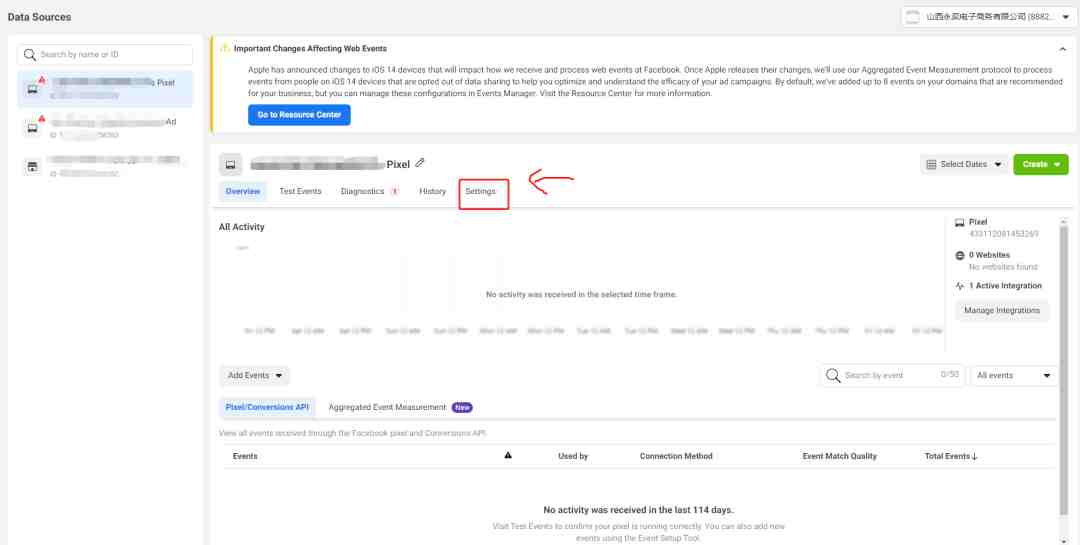Select first pixel data source icon

[32, 89]
